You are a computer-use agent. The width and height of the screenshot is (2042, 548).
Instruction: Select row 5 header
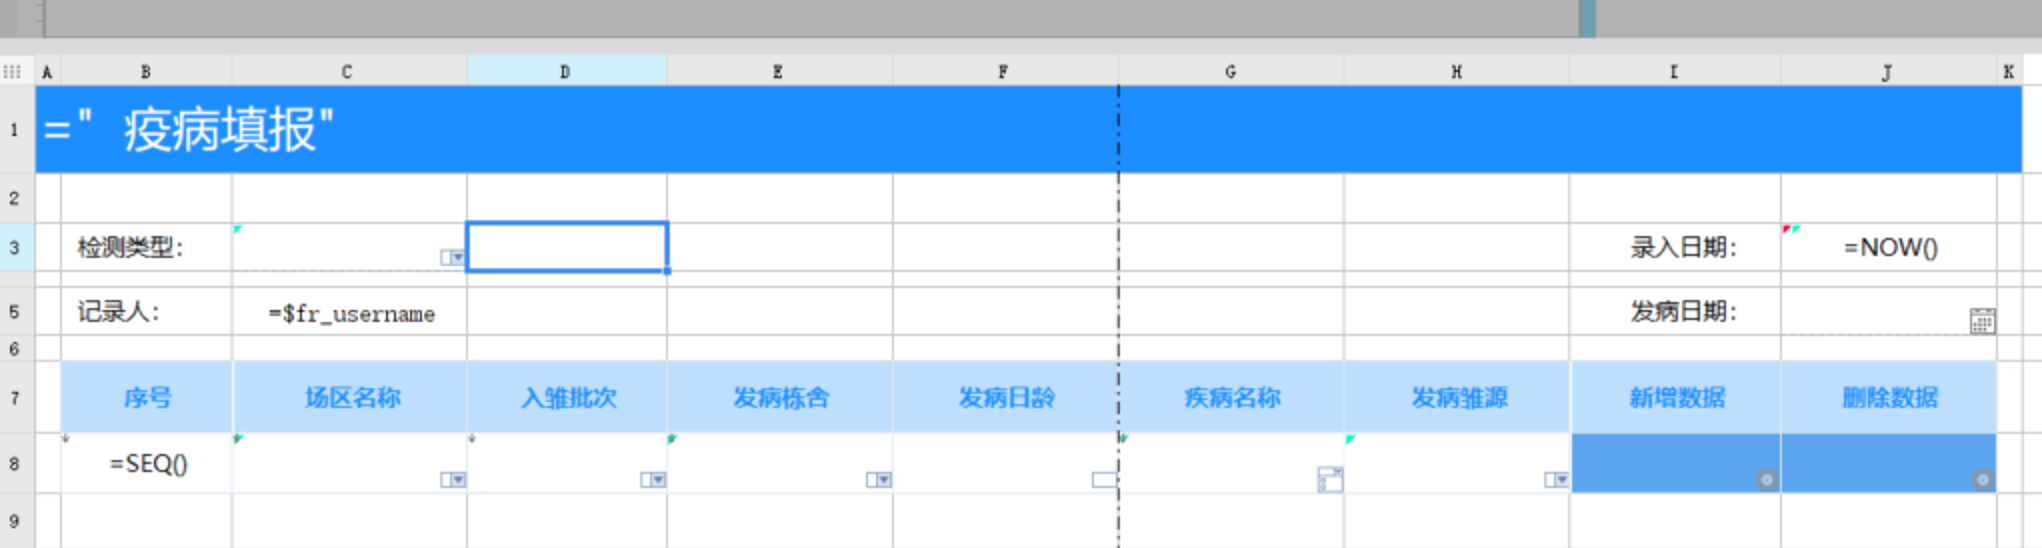(x=15, y=312)
